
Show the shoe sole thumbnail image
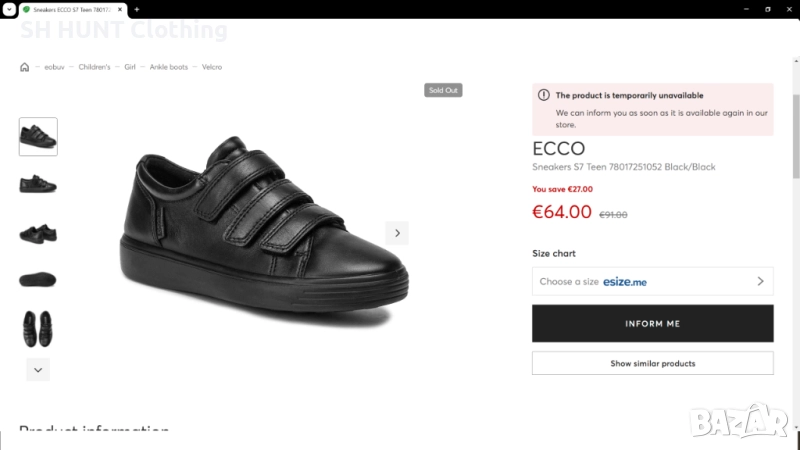coord(38,280)
